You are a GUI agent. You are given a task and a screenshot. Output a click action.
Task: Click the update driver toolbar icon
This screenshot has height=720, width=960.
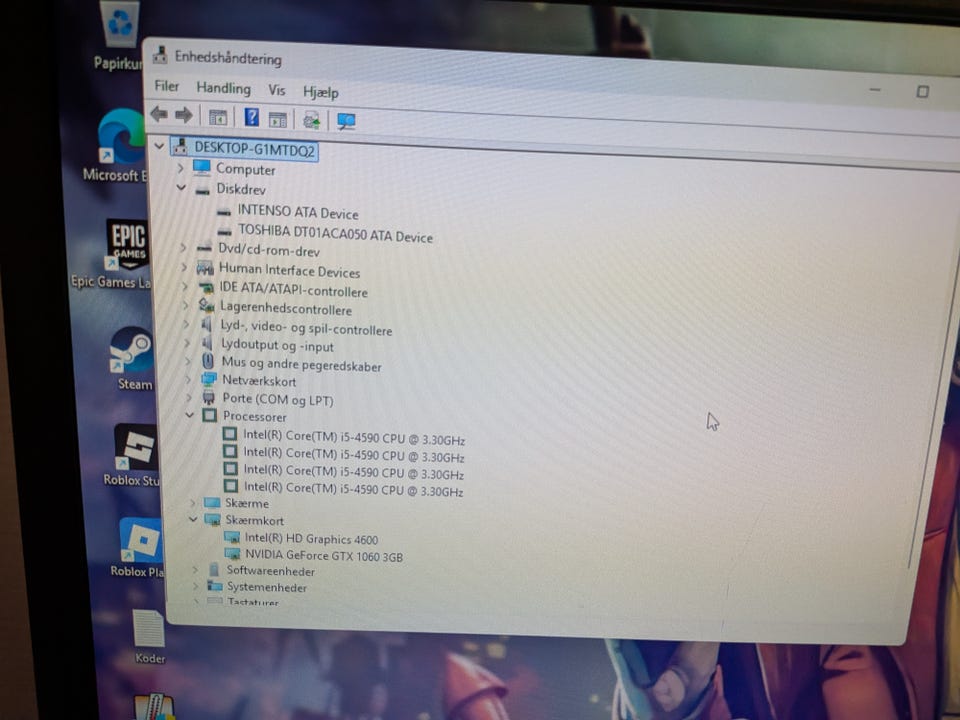(312, 120)
